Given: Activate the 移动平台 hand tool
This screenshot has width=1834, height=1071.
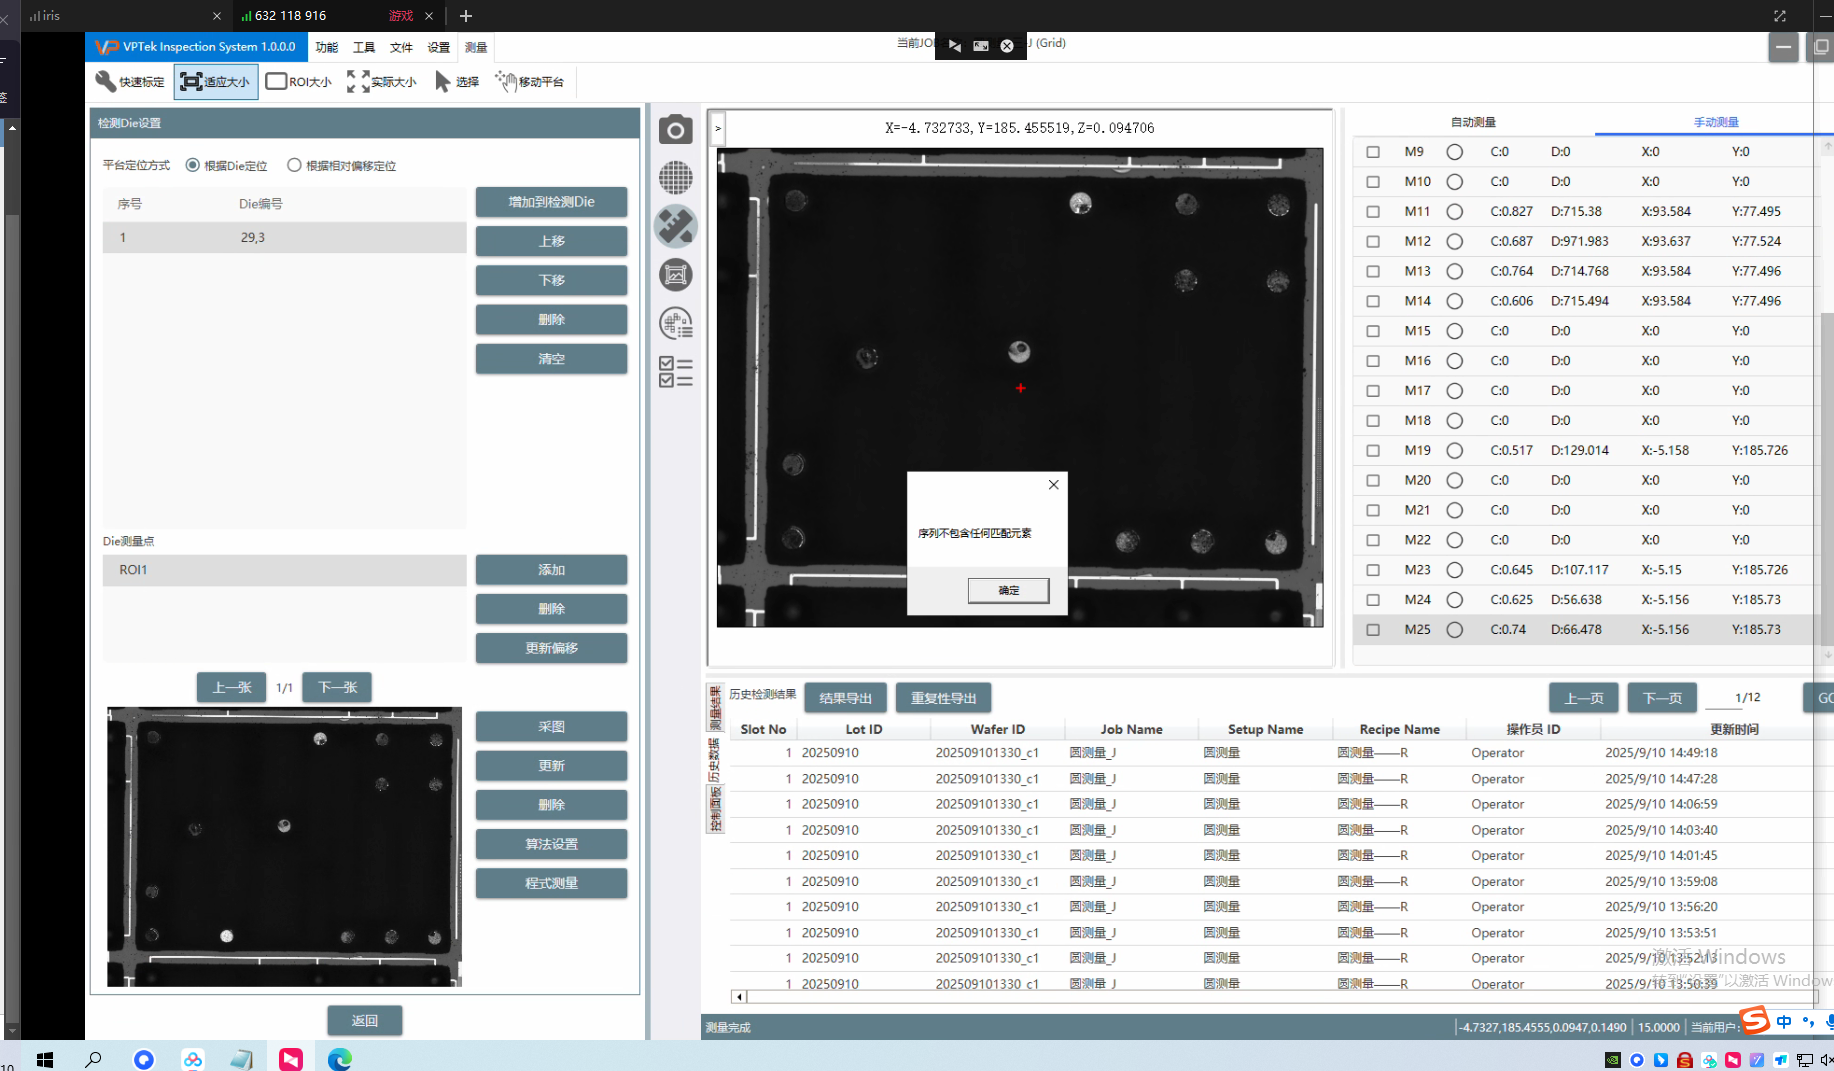Looking at the screenshot, I should (530, 82).
